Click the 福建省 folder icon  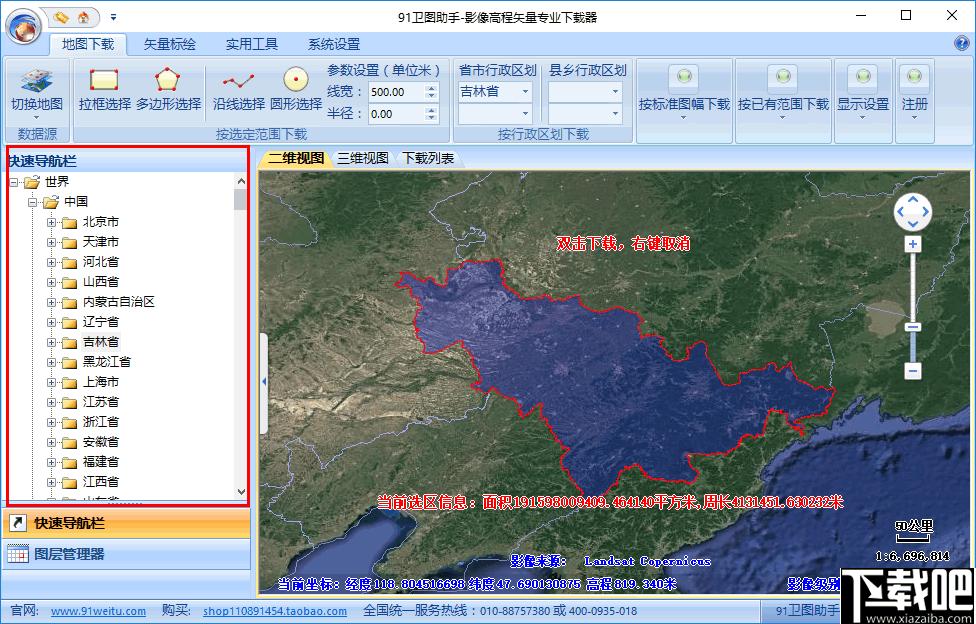[x=69, y=462]
